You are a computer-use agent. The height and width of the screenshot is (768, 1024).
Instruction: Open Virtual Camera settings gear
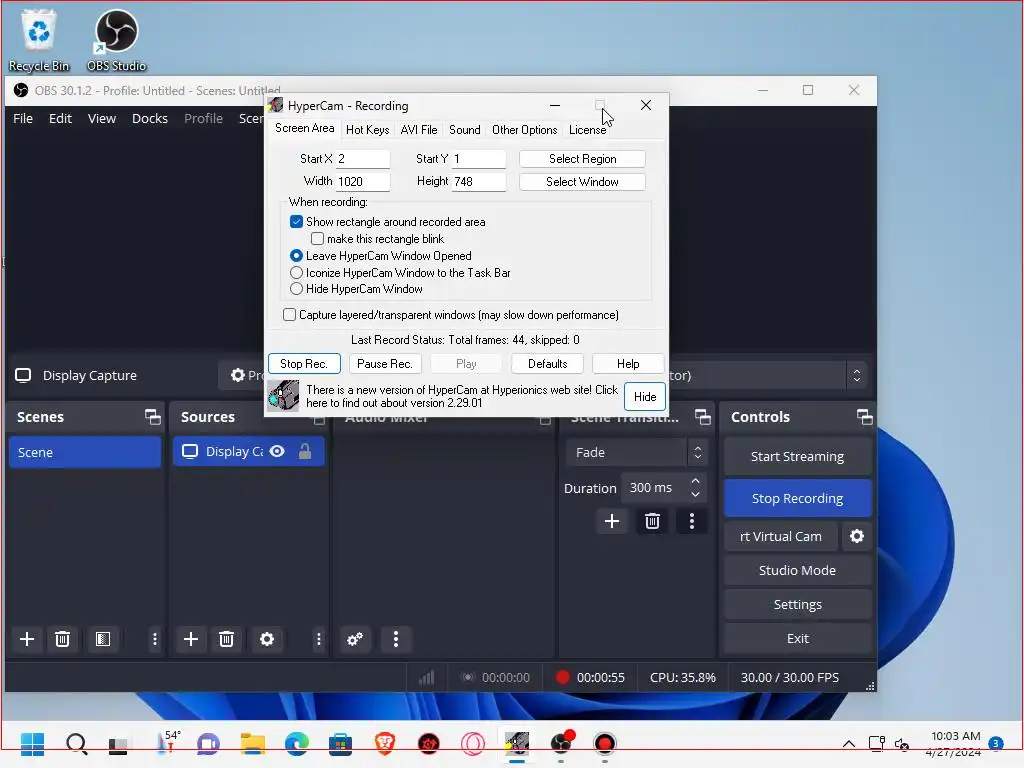pos(857,536)
